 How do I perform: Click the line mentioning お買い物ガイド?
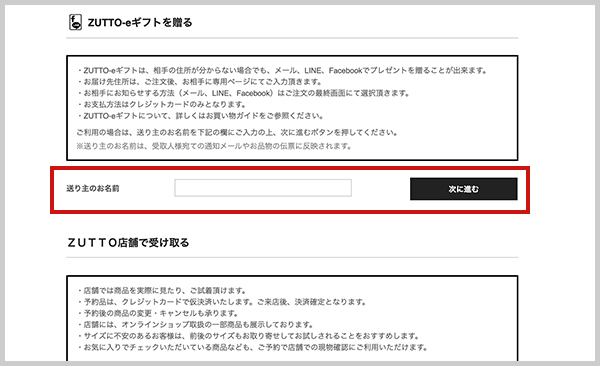pyautogui.click(x=201, y=116)
